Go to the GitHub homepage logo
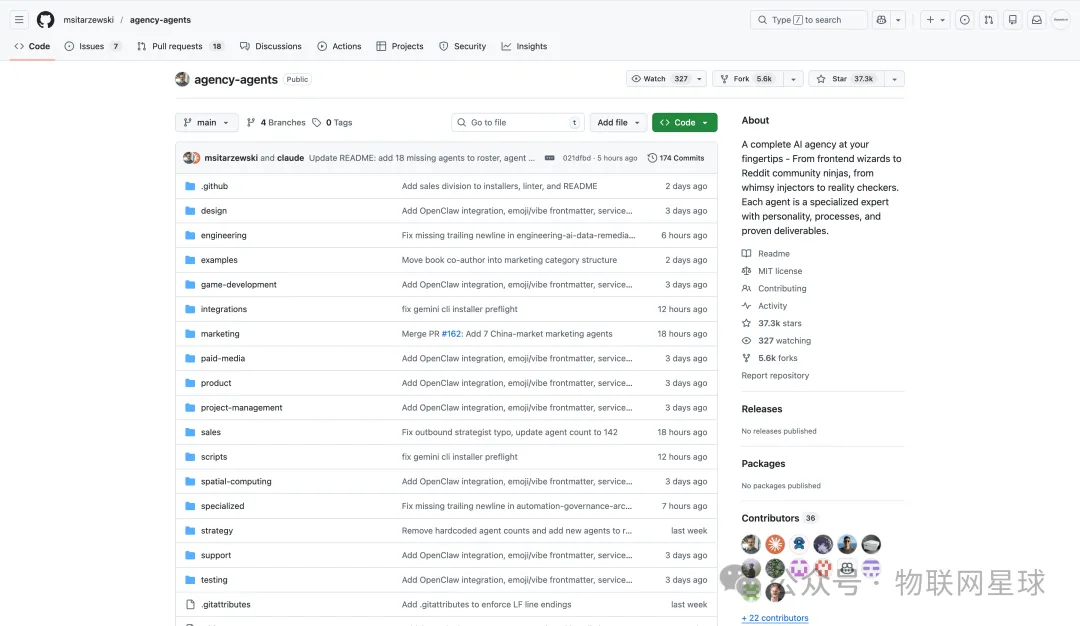1080x626 pixels. [45, 20]
